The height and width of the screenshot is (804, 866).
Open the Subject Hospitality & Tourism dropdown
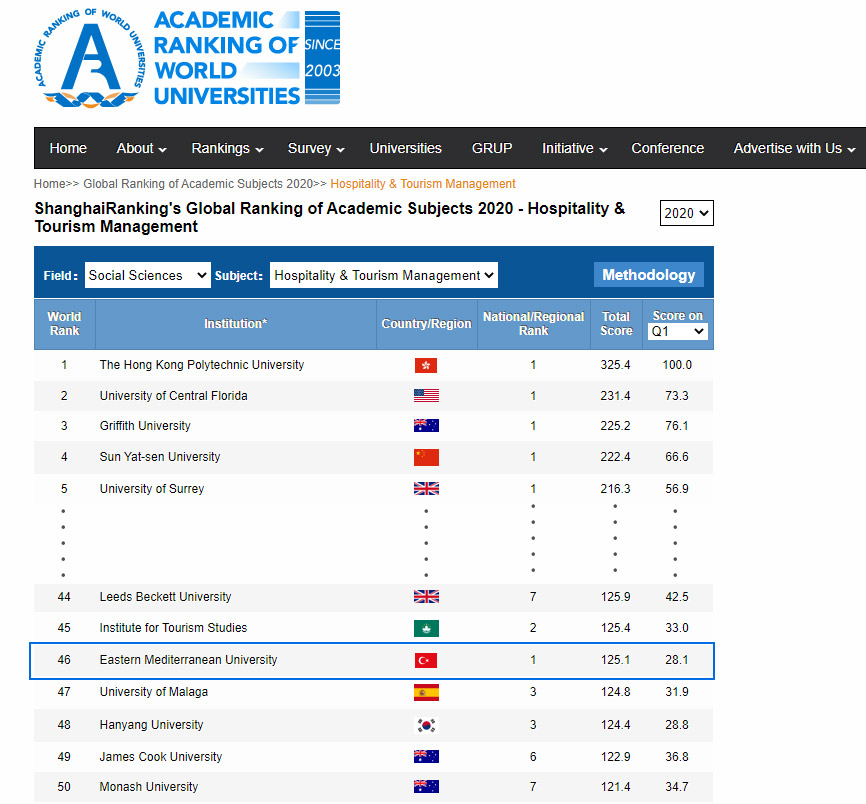click(x=383, y=275)
